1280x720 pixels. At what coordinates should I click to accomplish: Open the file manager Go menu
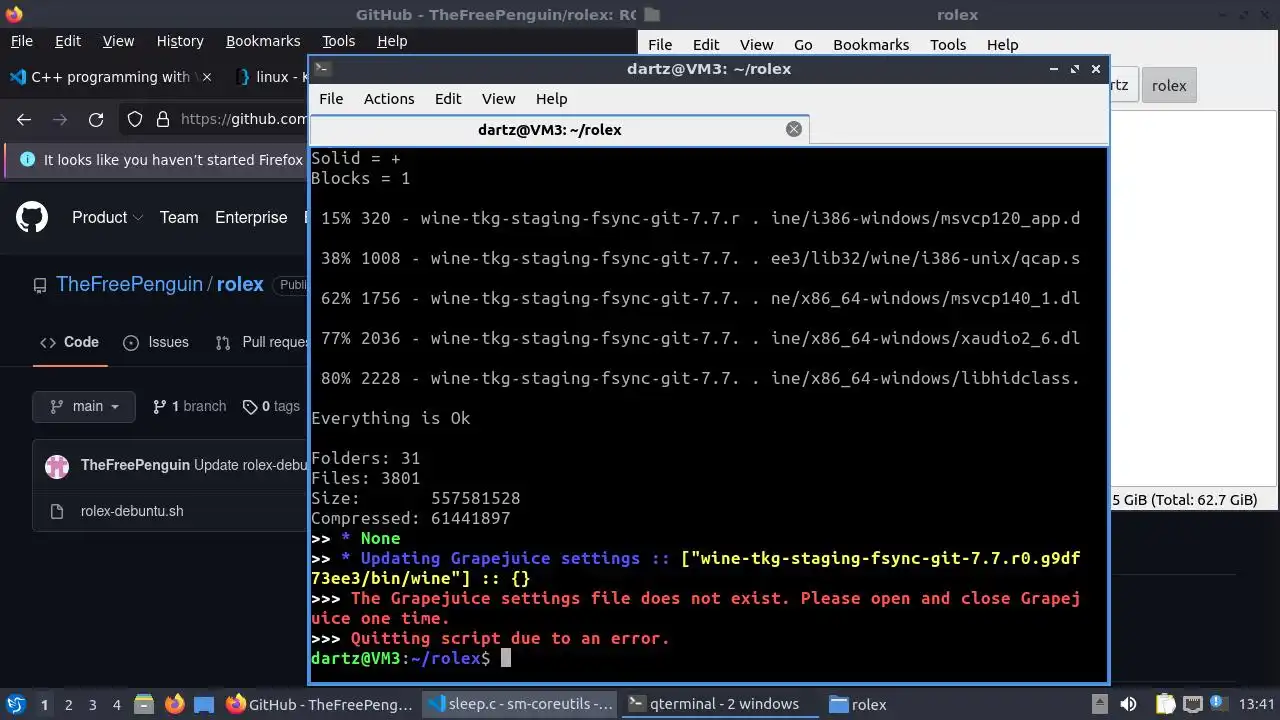click(x=803, y=44)
